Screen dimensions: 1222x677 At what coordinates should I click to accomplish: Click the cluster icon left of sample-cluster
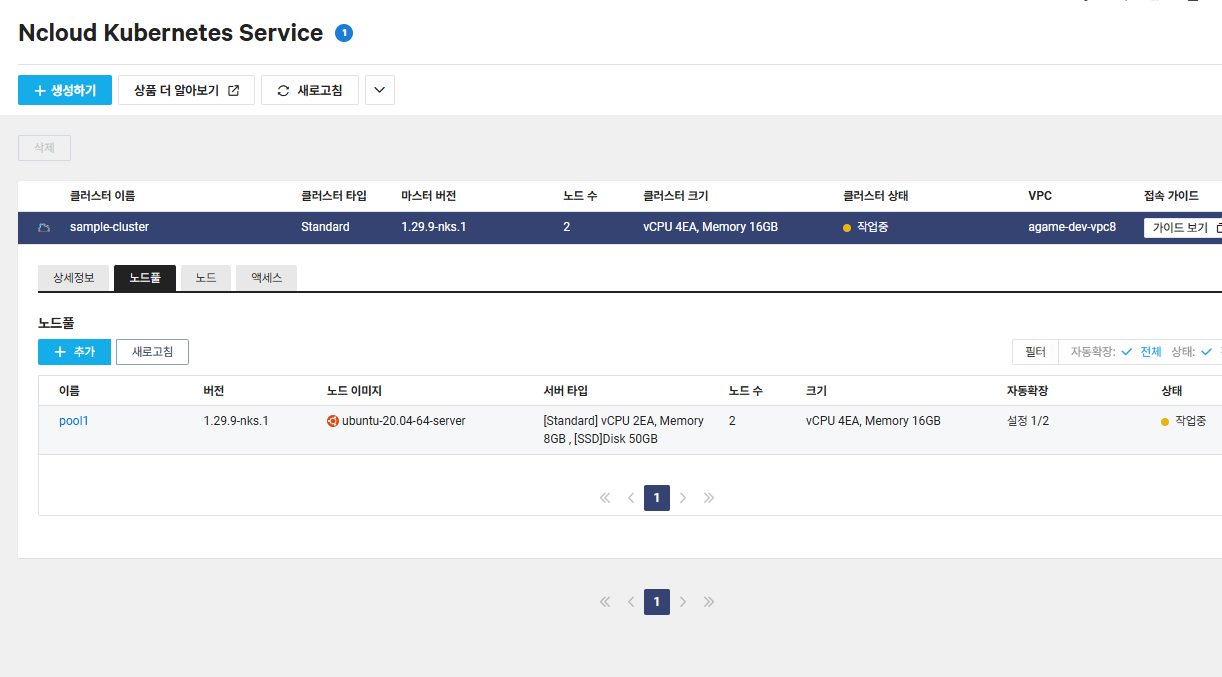click(x=44, y=228)
